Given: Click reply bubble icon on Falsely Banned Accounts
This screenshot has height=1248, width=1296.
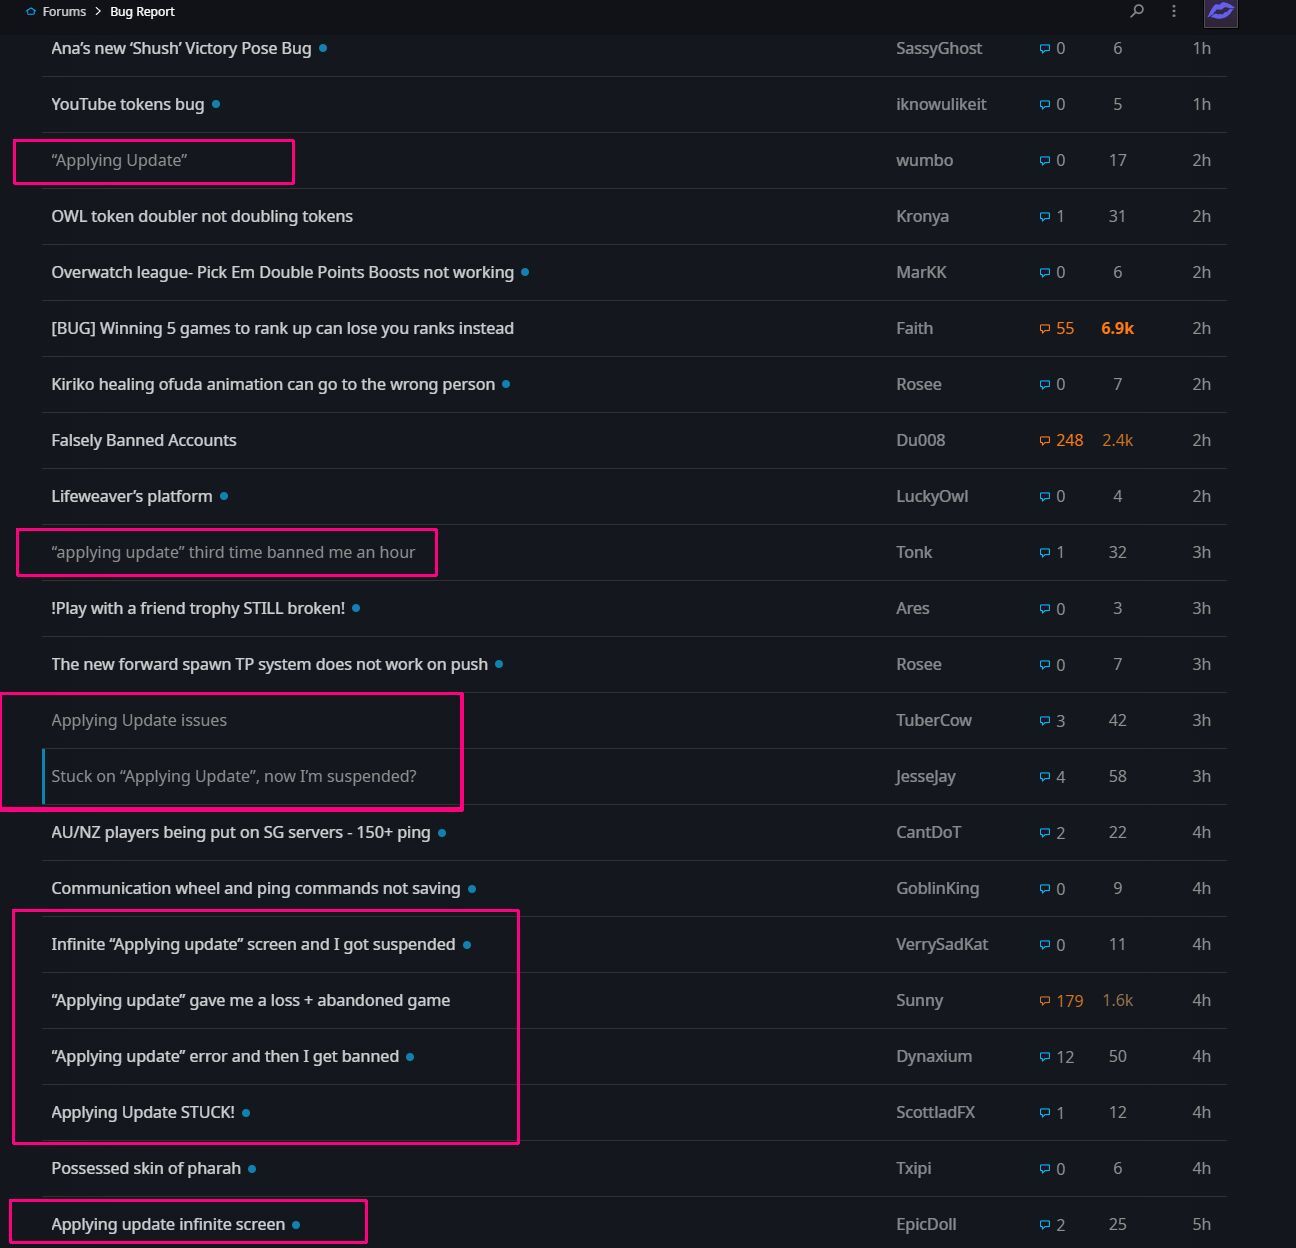Looking at the screenshot, I should pos(1045,441).
